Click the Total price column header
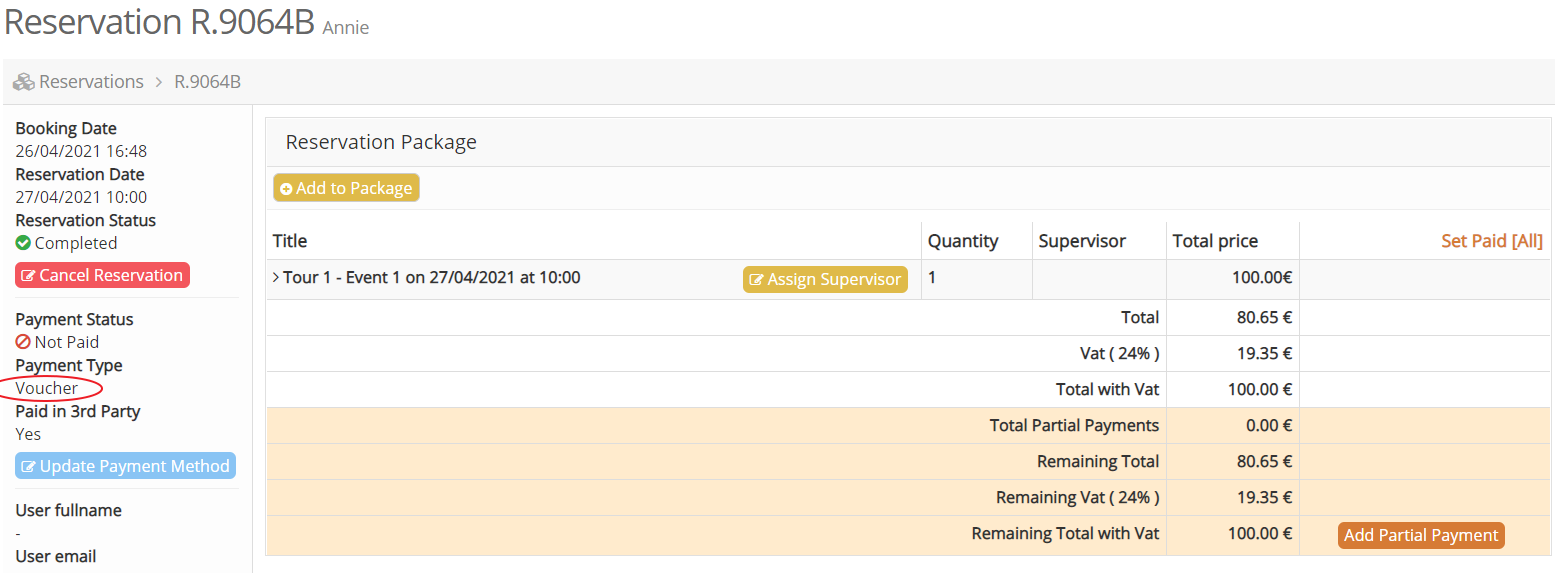 pos(1215,241)
